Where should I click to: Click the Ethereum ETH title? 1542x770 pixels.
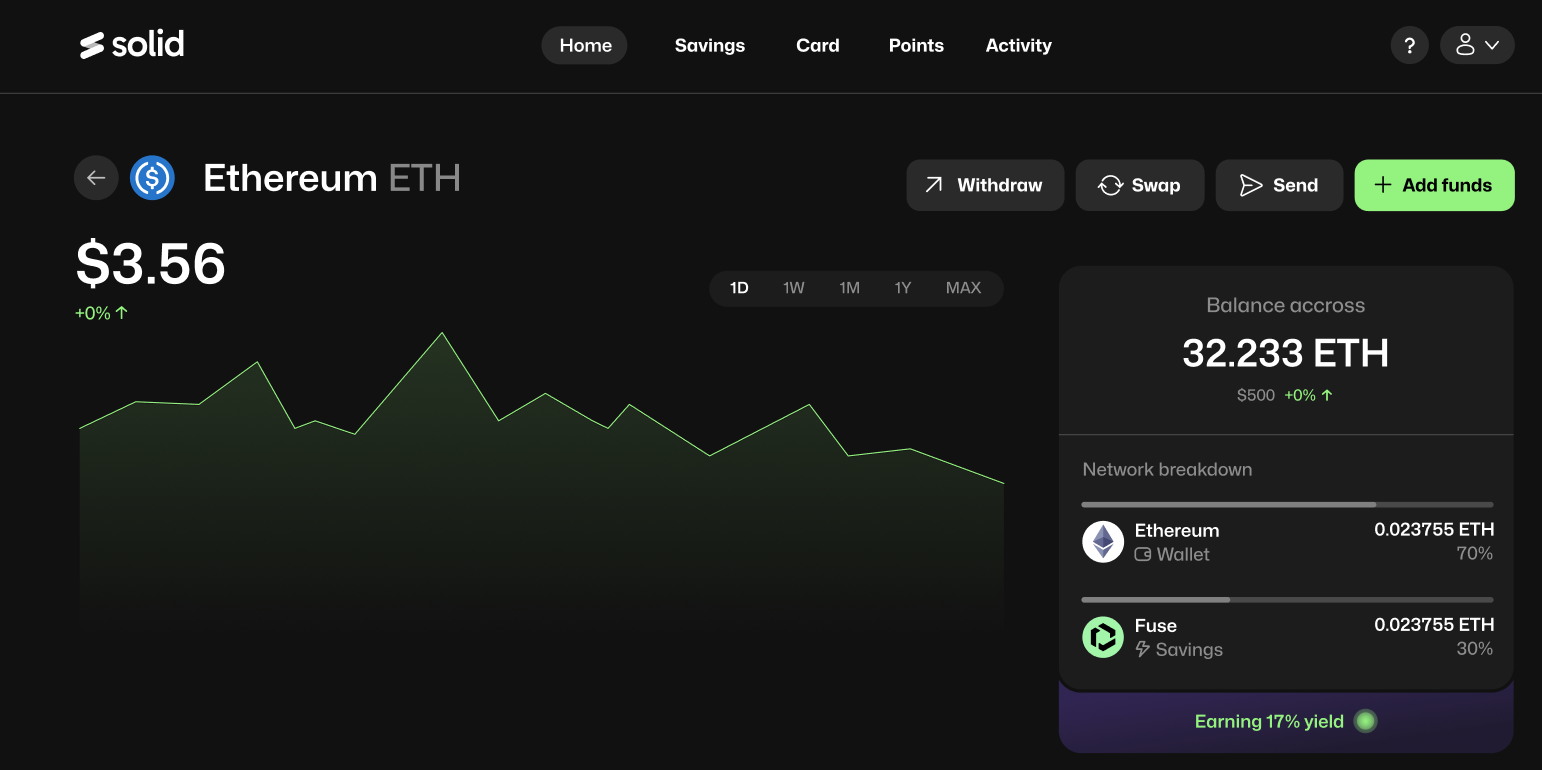[332, 178]
